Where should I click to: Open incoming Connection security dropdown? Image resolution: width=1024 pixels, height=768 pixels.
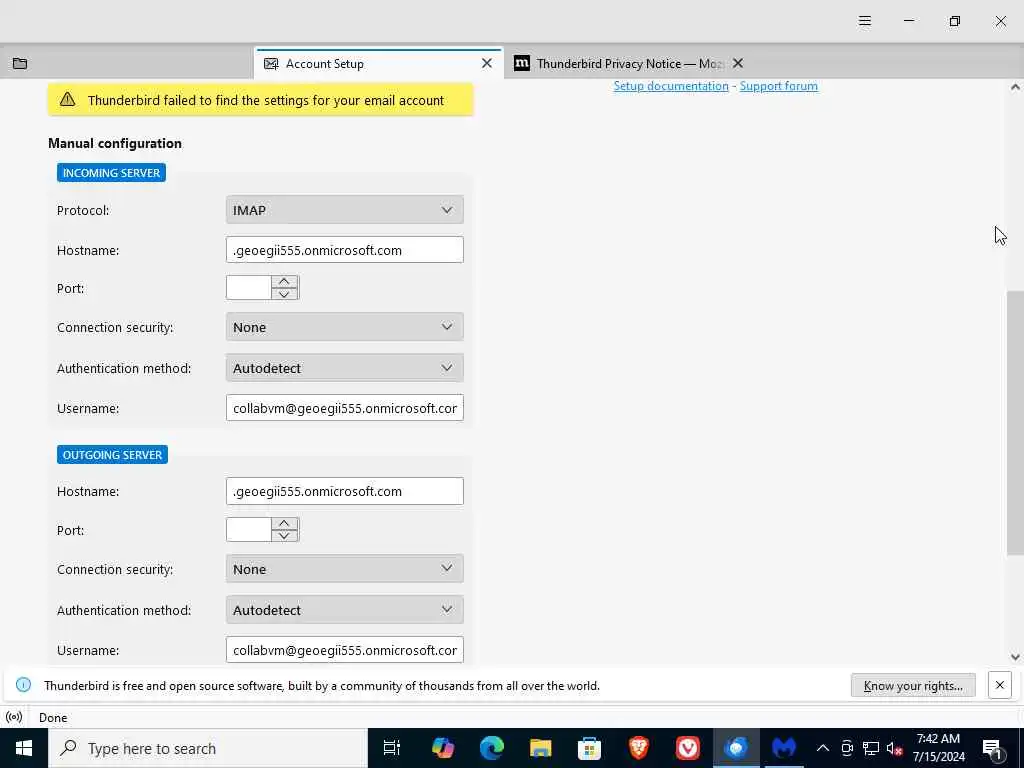344,327
